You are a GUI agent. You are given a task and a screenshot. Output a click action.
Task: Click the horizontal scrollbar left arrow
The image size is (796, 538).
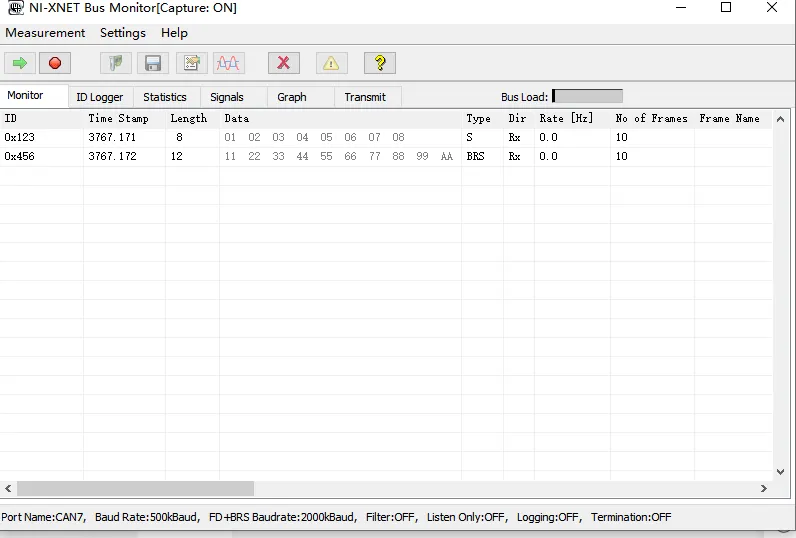point(8,488)
